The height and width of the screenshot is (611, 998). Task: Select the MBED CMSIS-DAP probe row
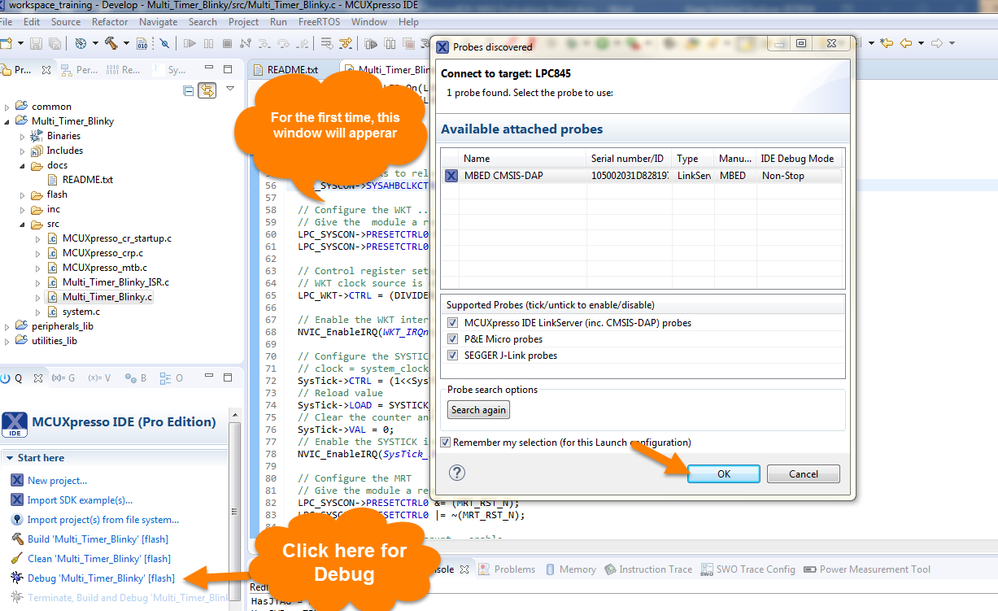pyautogui.click(x=642, y=176)
